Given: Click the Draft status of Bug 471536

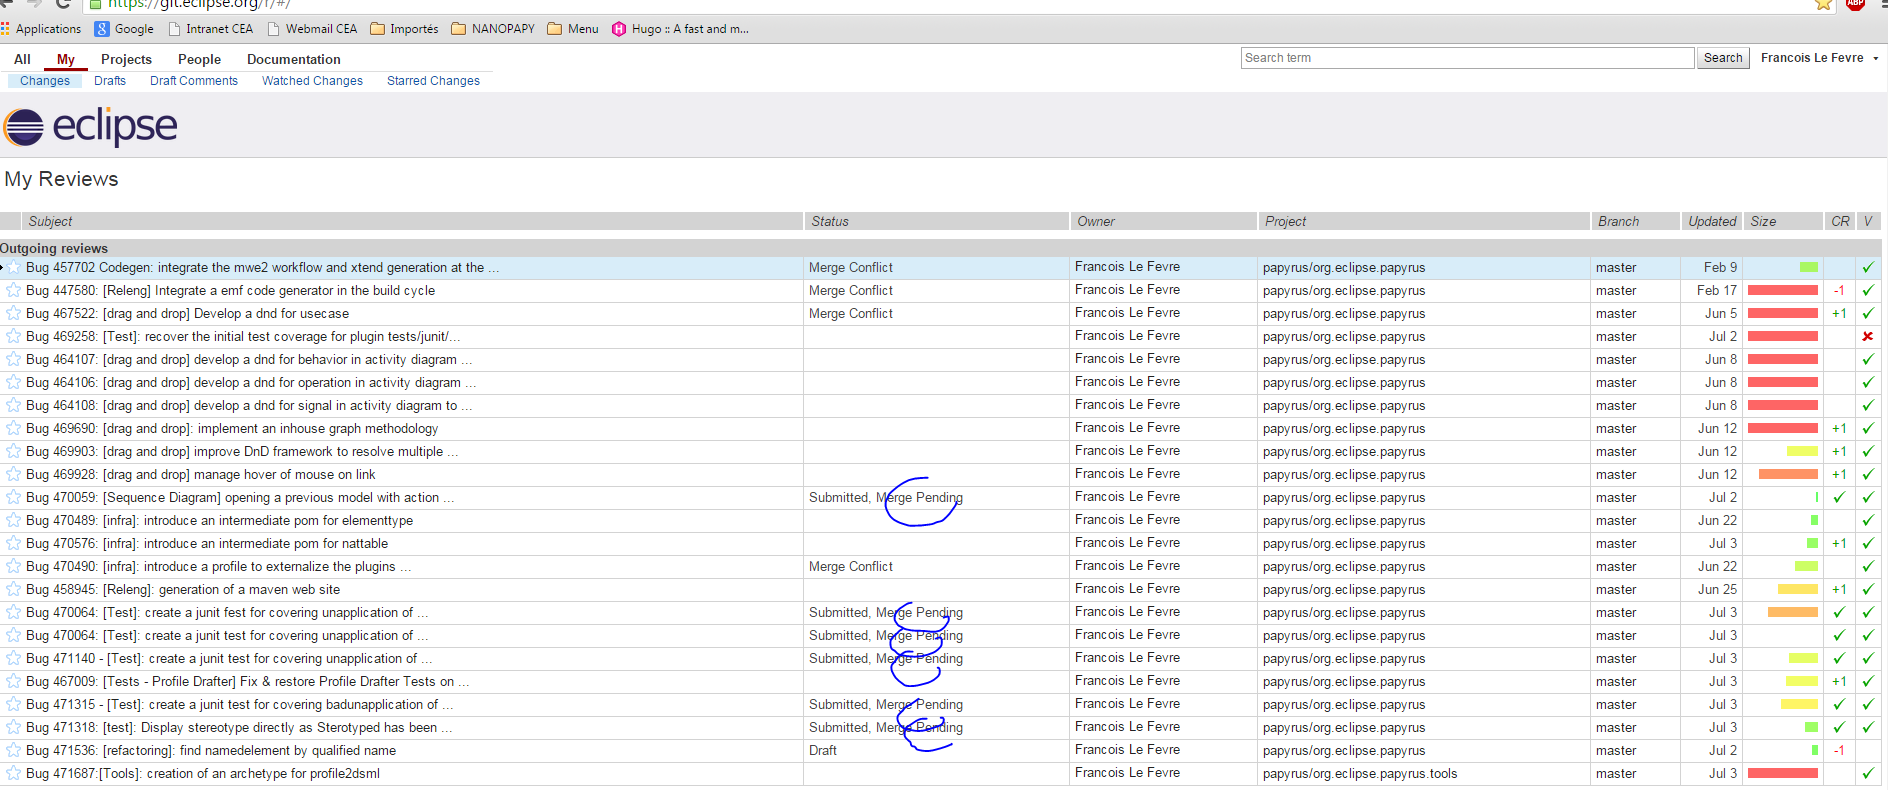Looking at the screenshot, I should pos(823,750).
